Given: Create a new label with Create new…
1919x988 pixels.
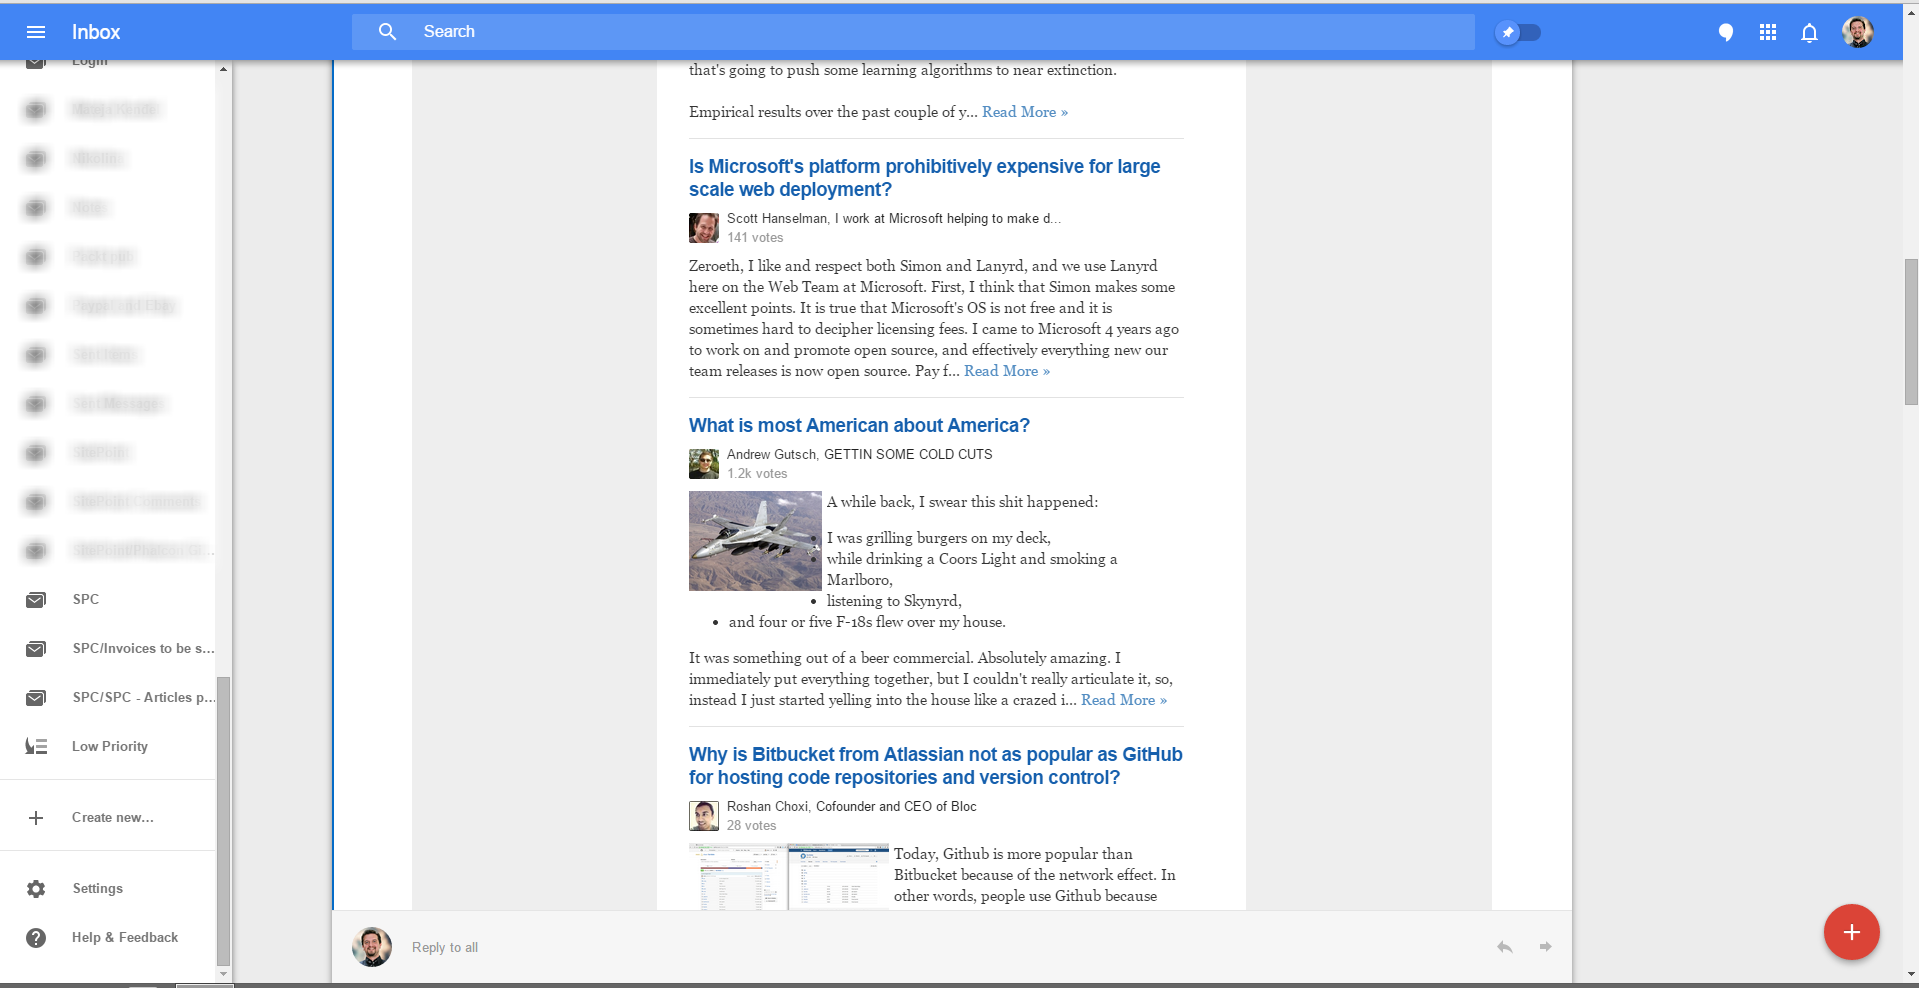Looking at the screenshot, I should [112, 817].
